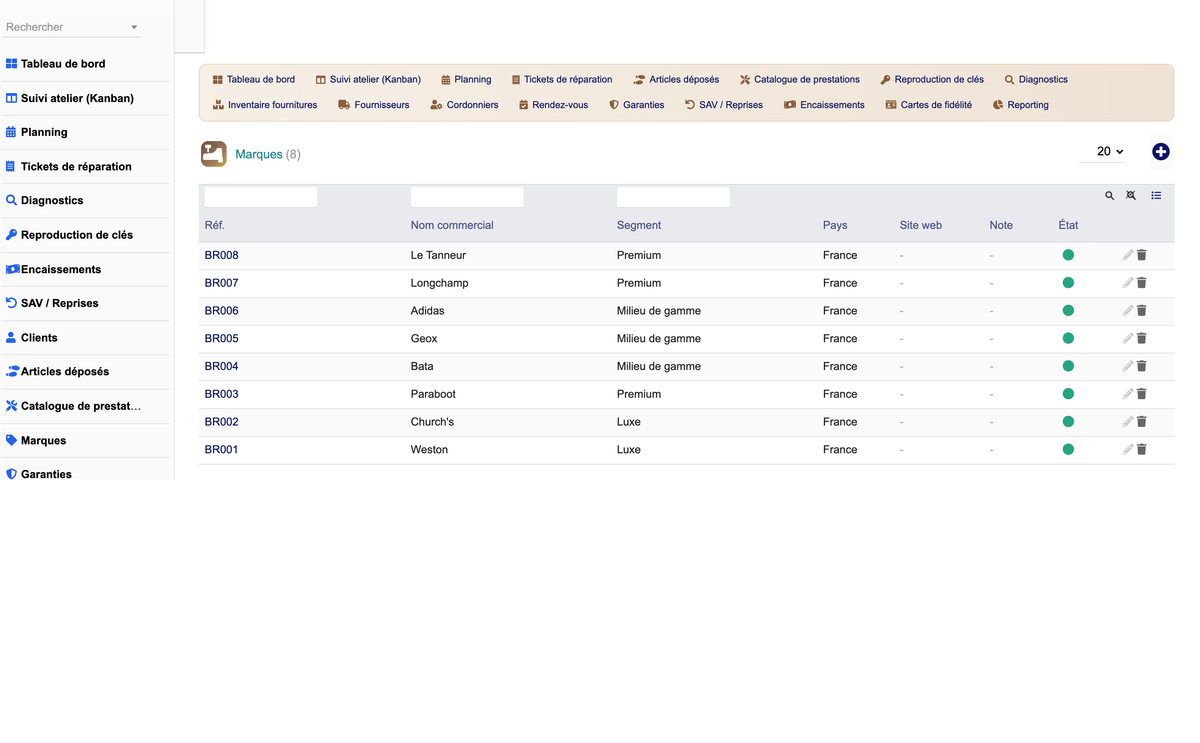This screenshot has width=1200, height=743.
Task: Edit the Church's row pencil icon
Action: (x=1128, y=422)
